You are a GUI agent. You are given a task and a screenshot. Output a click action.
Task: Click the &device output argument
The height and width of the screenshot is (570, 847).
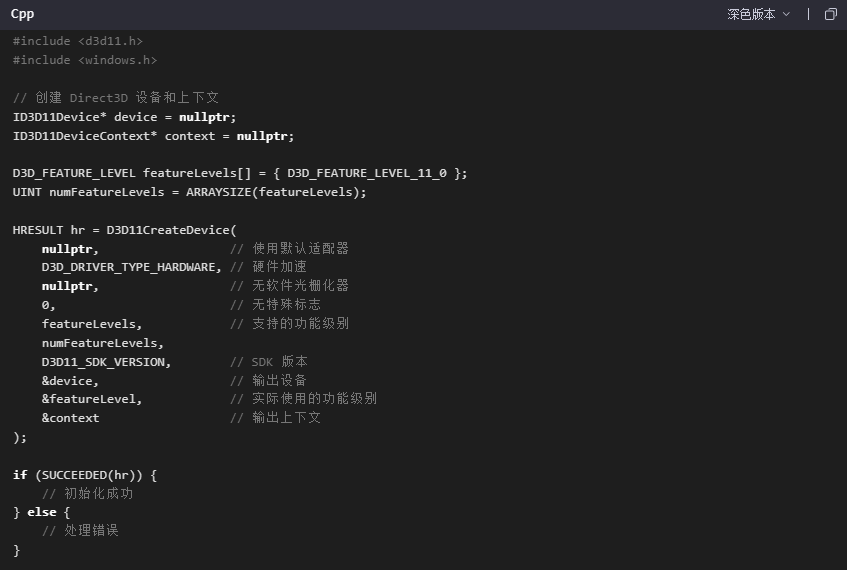click(70, 380)
